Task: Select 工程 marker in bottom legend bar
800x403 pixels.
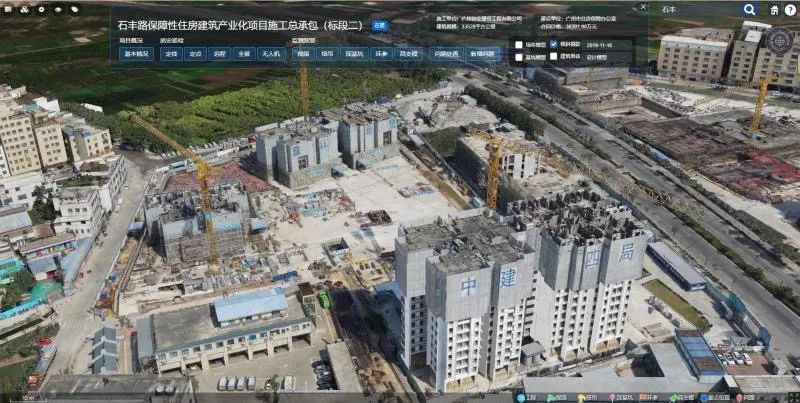Action: [x=526, y=397]
